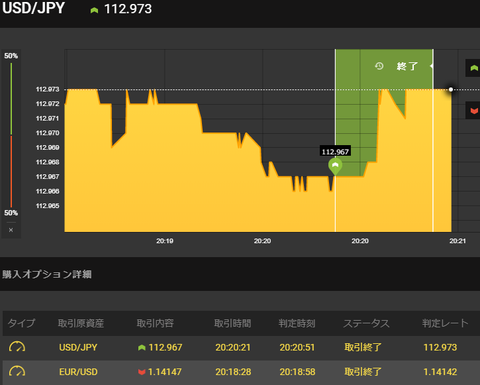The width and height of the screenshot is (480, 385).
Task: Click the 取引原資産 column header
Action: click(81, 323)
